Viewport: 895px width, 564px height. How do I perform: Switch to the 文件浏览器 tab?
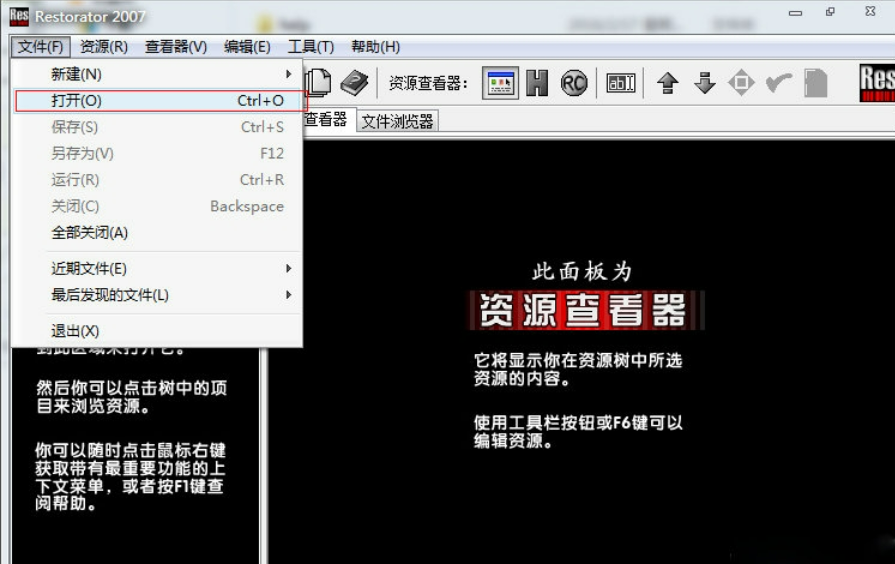point(397,121)
